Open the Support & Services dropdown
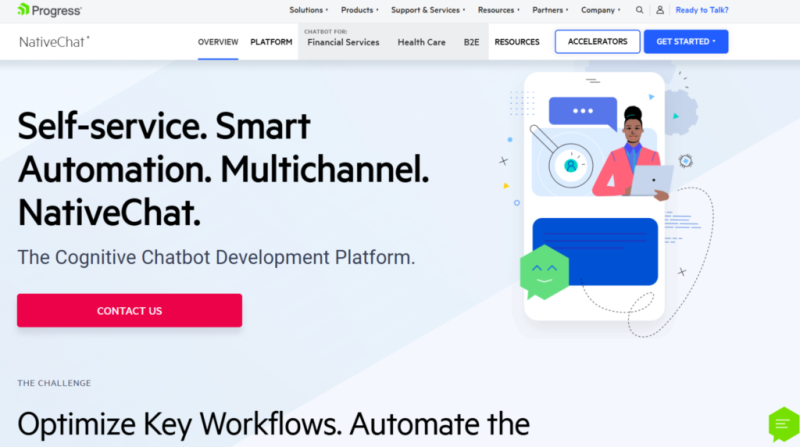Image resolution: width=800 pixels, height=447 pixels. pyautogui.click(x=427, y=10)
